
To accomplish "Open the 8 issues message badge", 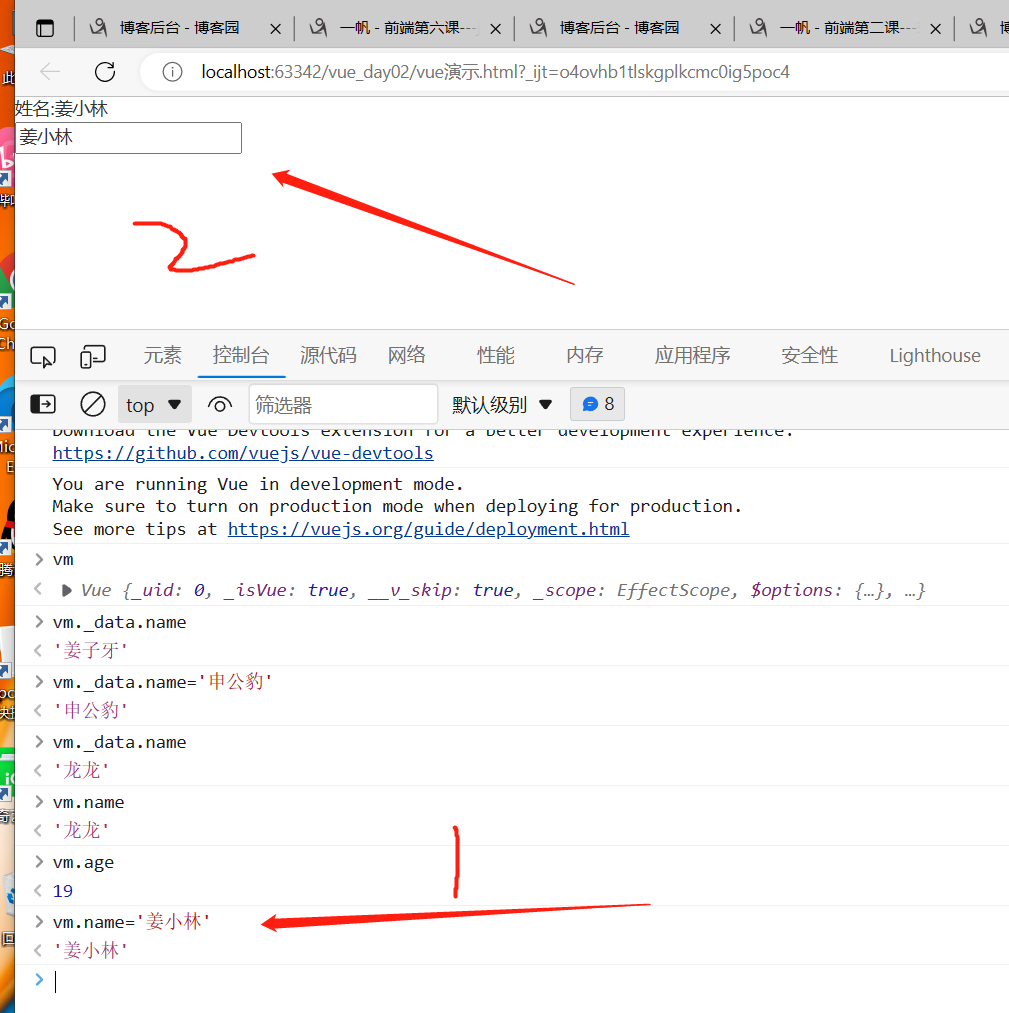I will tap(598, 404).
